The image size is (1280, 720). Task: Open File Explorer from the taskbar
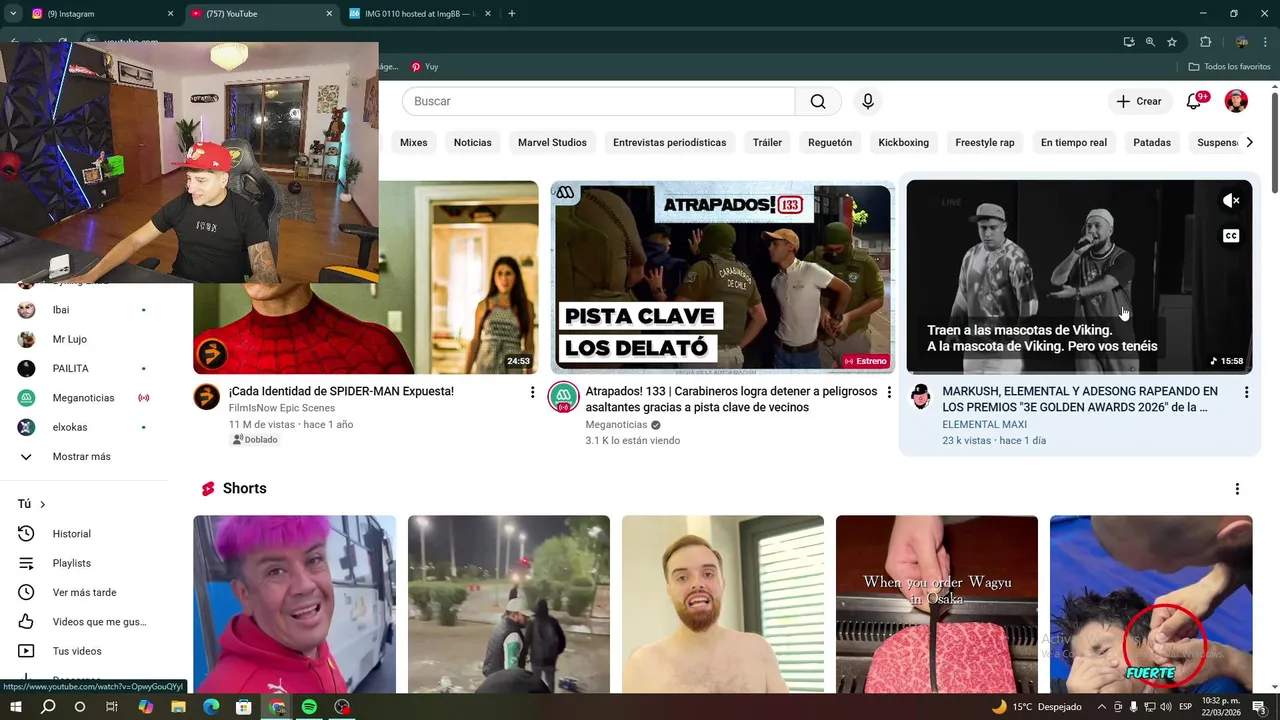[x=178, y=707]
